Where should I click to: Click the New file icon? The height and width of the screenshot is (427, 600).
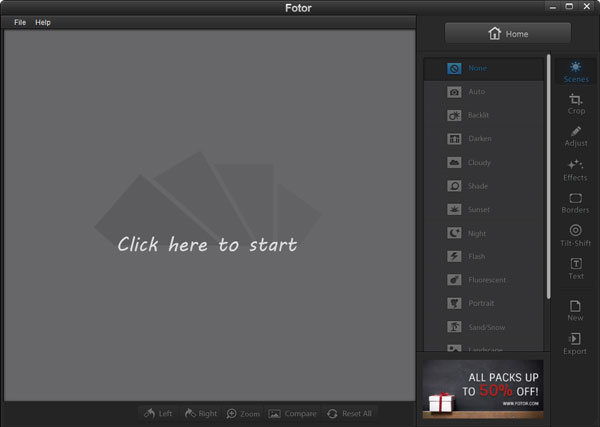click(x=575, y=310)
